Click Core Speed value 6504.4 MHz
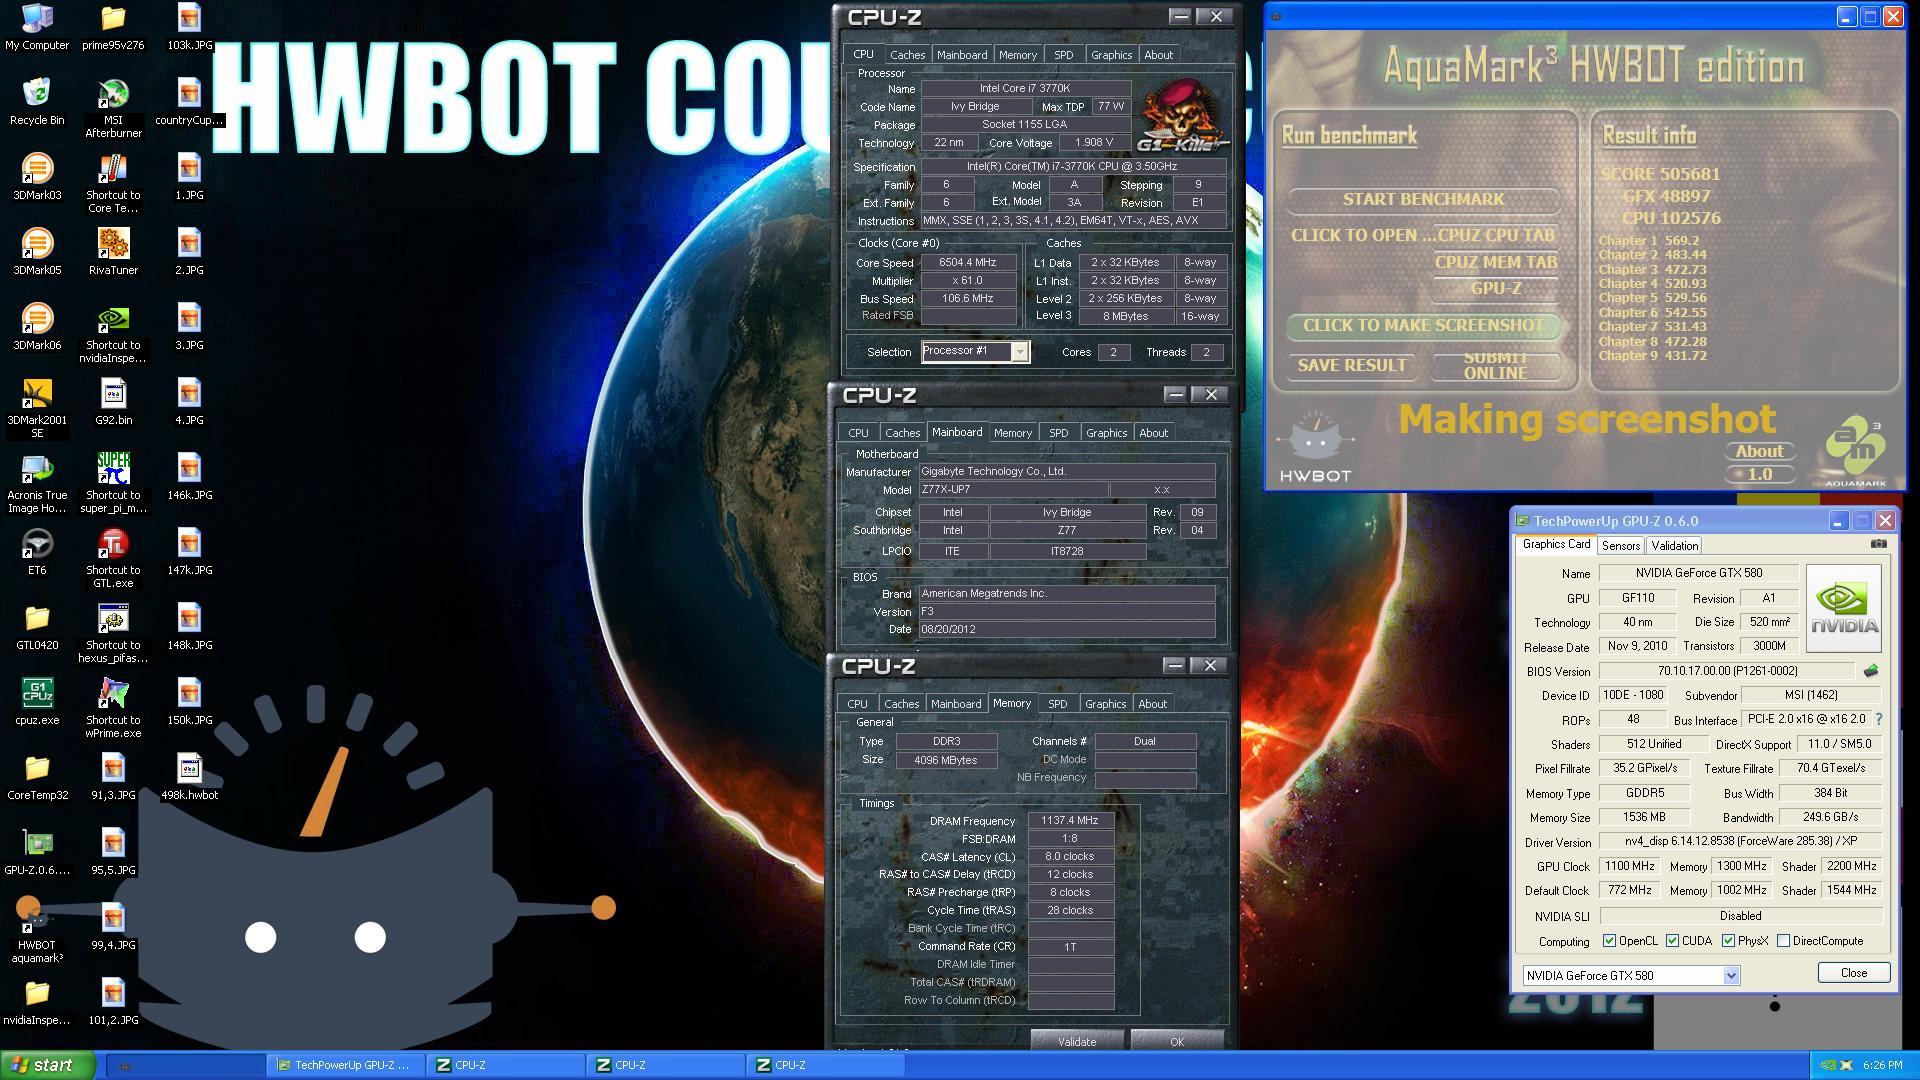This screenshot has width=1920, height=1080. (x=968, y=262)
